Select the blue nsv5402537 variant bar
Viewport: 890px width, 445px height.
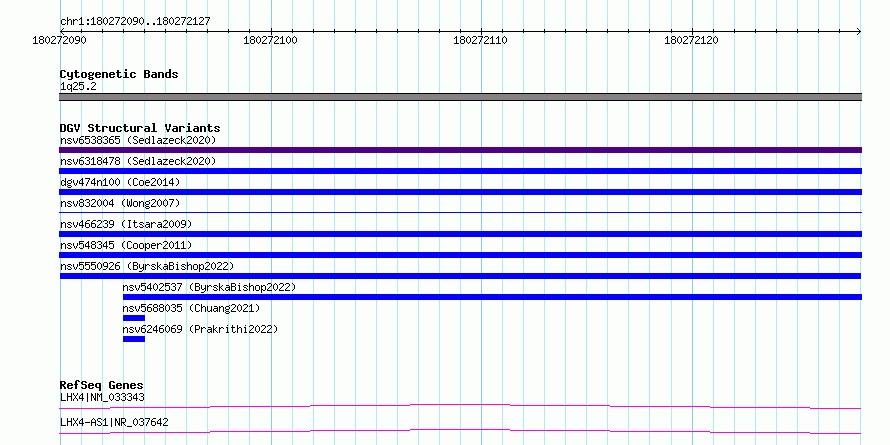tap(492, 297)
